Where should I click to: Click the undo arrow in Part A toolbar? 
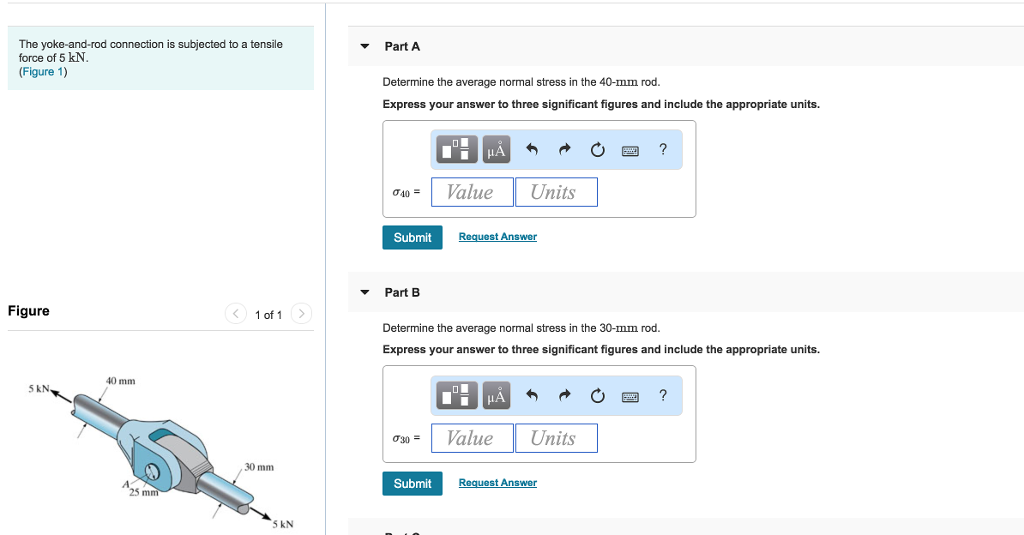point(533,151)
